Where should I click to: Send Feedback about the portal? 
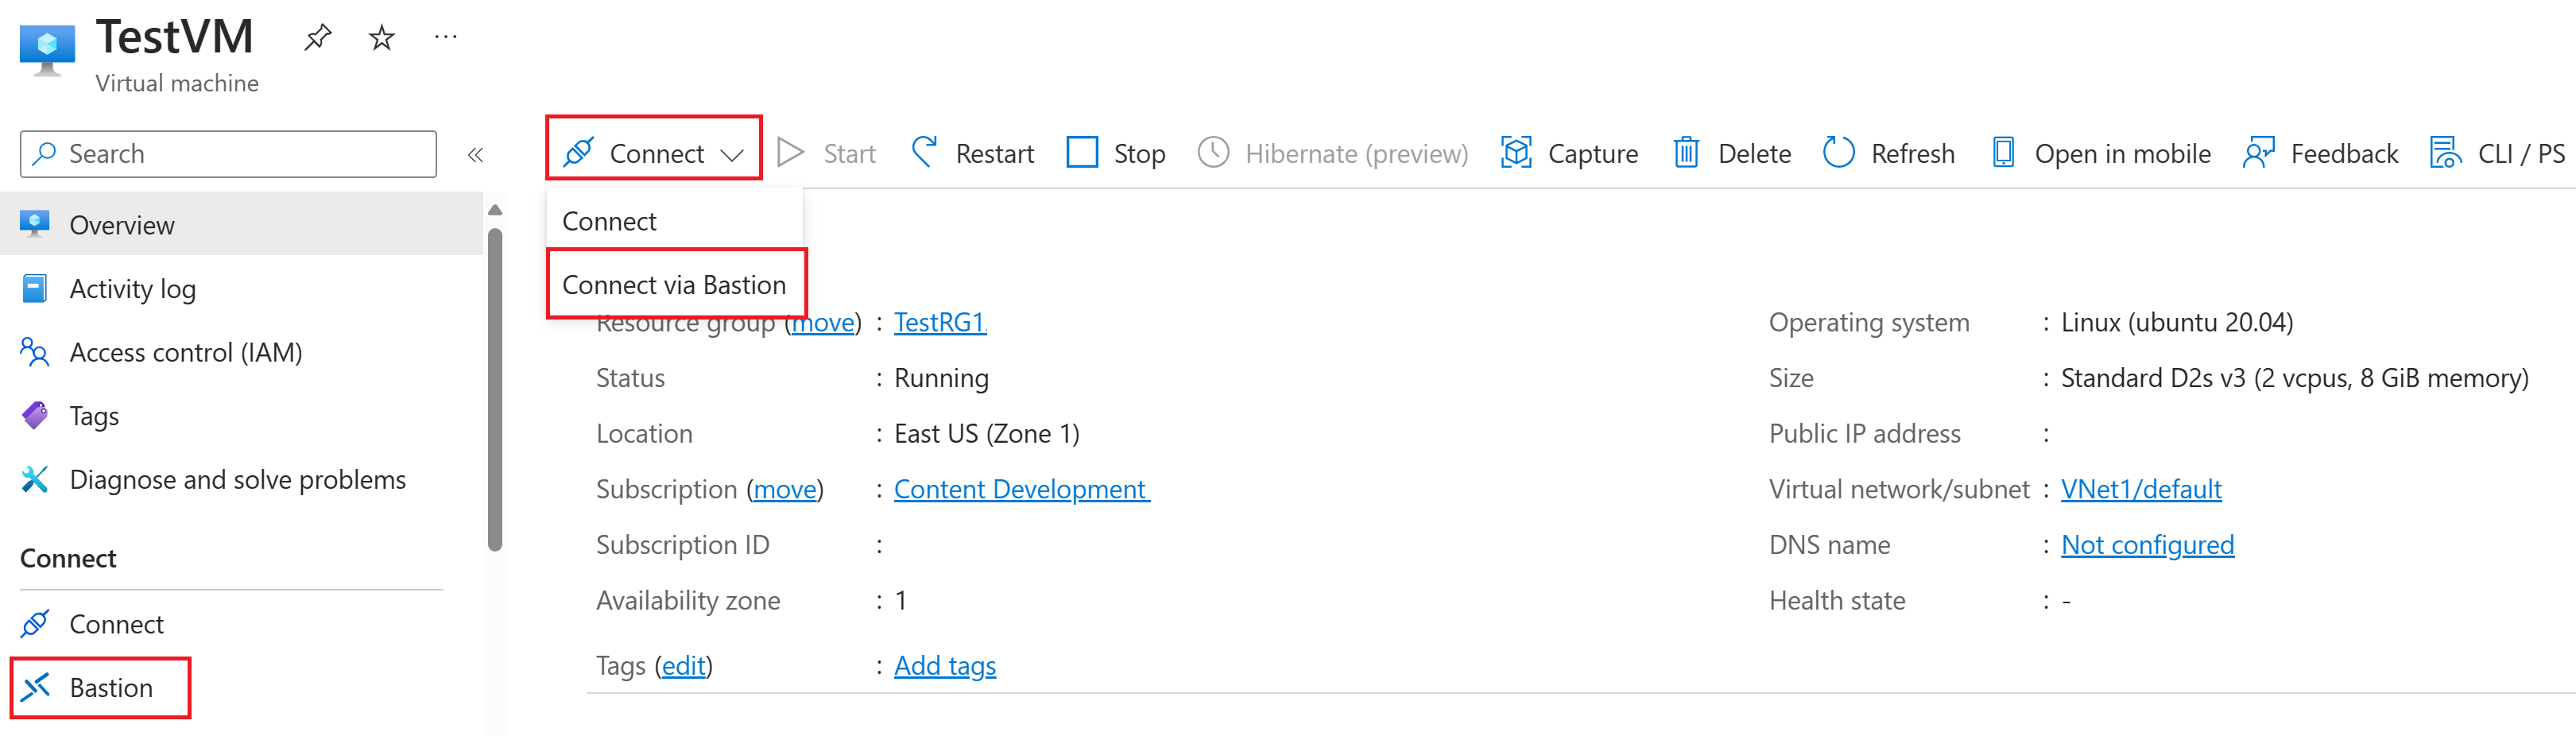2321,153
